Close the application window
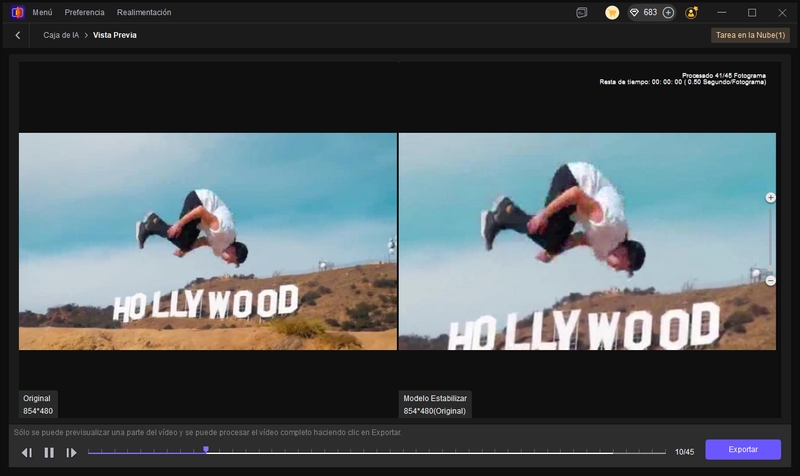Screen dimensions: 800x476 [x=782, y=13]
